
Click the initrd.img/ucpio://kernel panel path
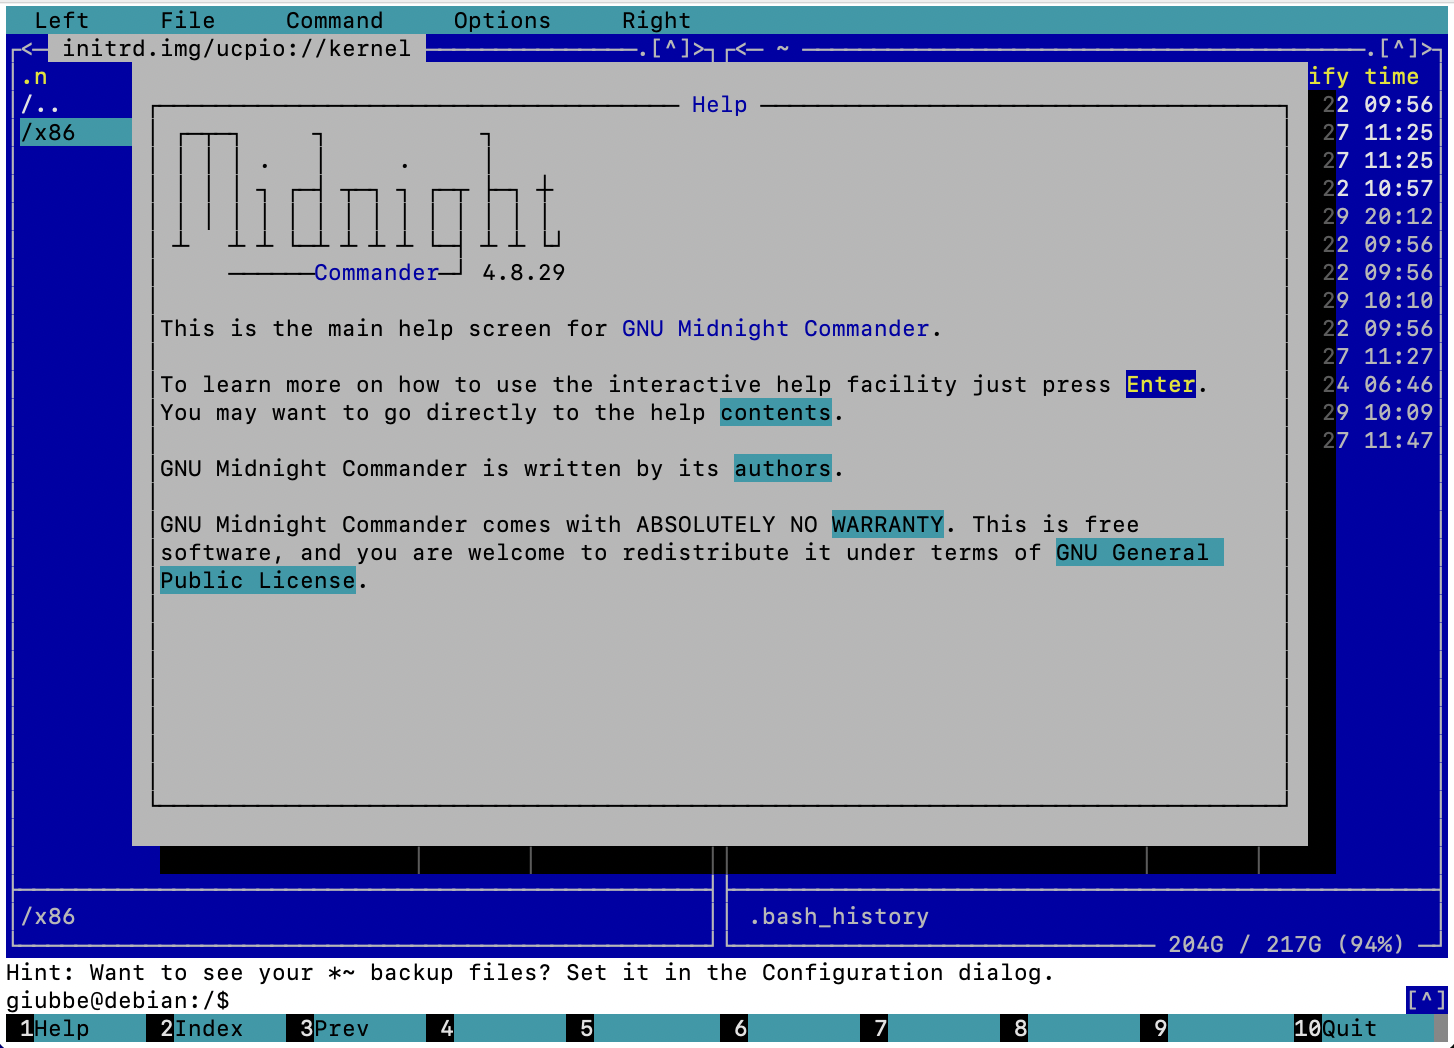pos(236,48)
